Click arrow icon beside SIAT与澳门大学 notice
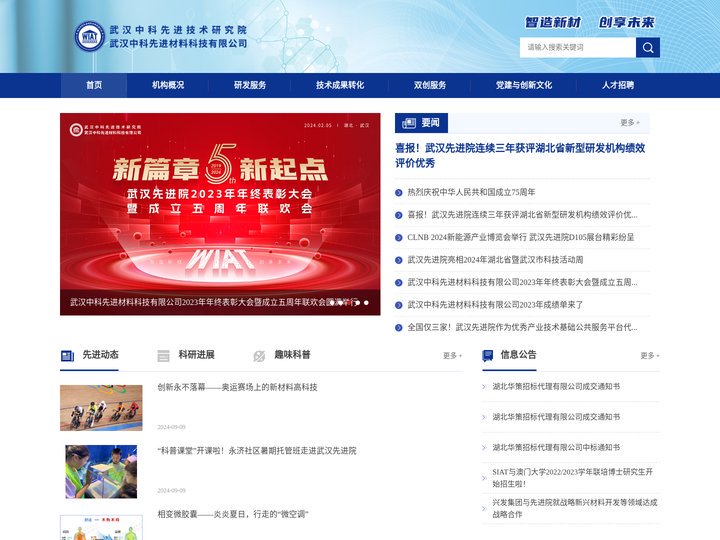This screenshot has width=720, height=540. click(x=484, y=478)
